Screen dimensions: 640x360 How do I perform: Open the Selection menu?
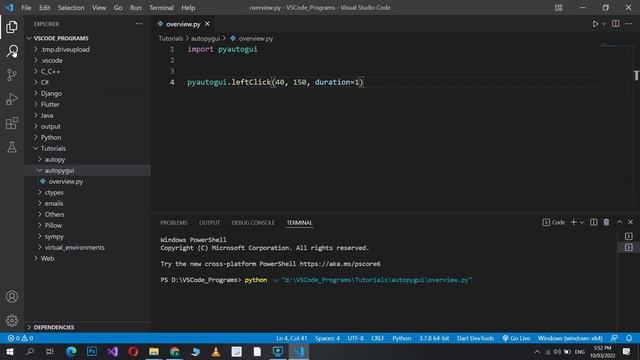click(x=71, y=8)
